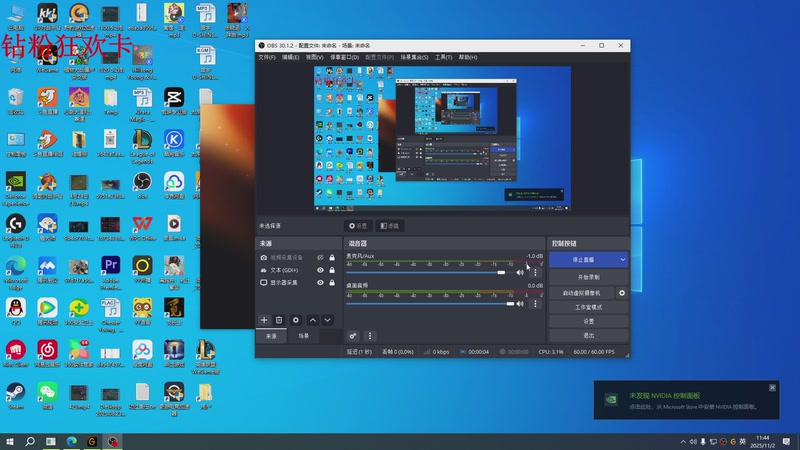
Task: Select the 显示器采集 source row
Action: pyautogui.click(x=298, y=282)
